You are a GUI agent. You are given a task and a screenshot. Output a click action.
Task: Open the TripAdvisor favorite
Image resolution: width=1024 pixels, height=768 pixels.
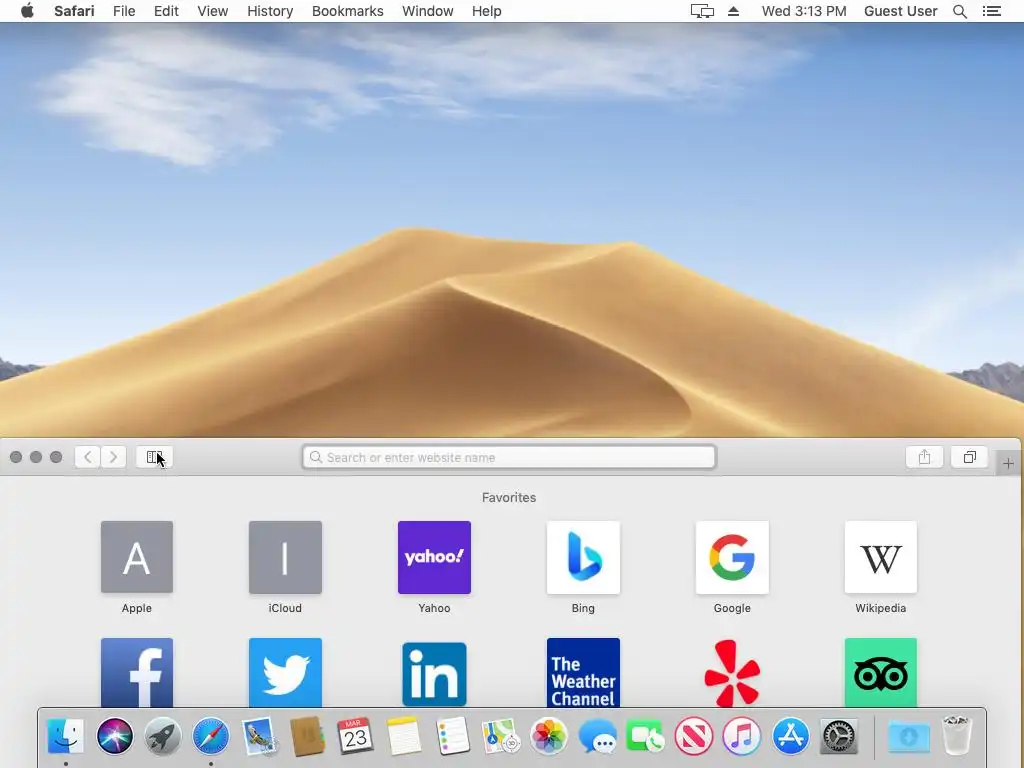880,673
